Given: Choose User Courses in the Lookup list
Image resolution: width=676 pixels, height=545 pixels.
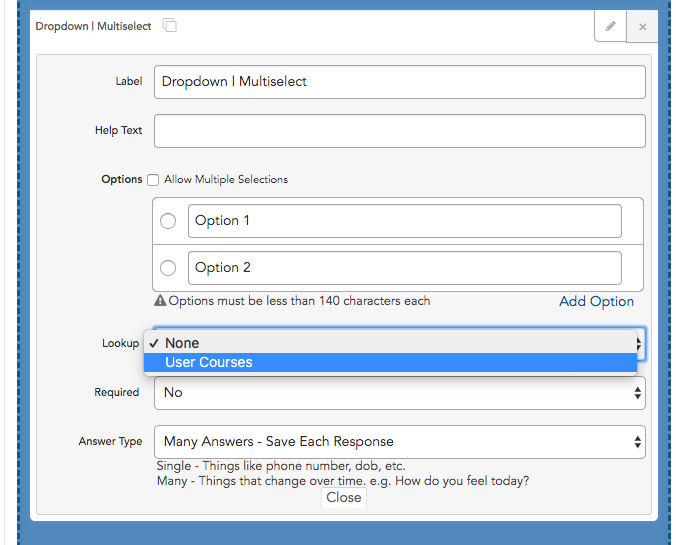Looking at the screenshot, I should click(391, 362).
